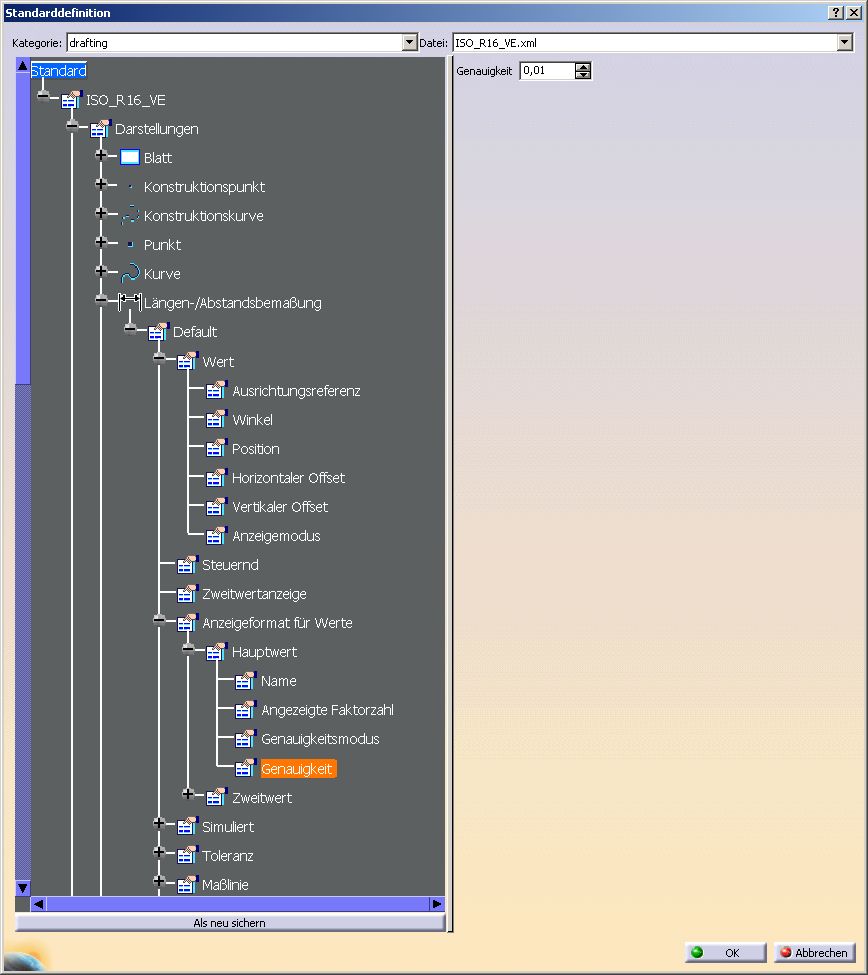Click the Ausrichtungsreferenz node icon

pyautogui.click(x=216, y=390)
